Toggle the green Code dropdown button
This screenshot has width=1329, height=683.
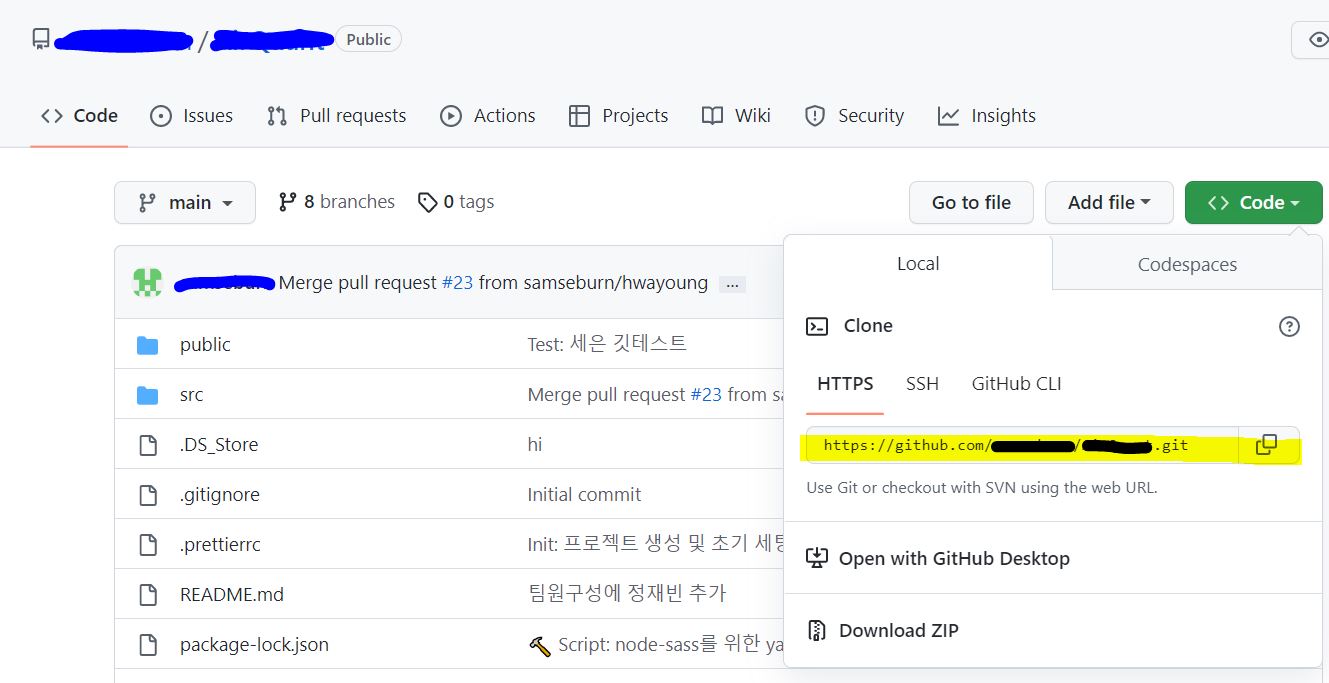1254,202
